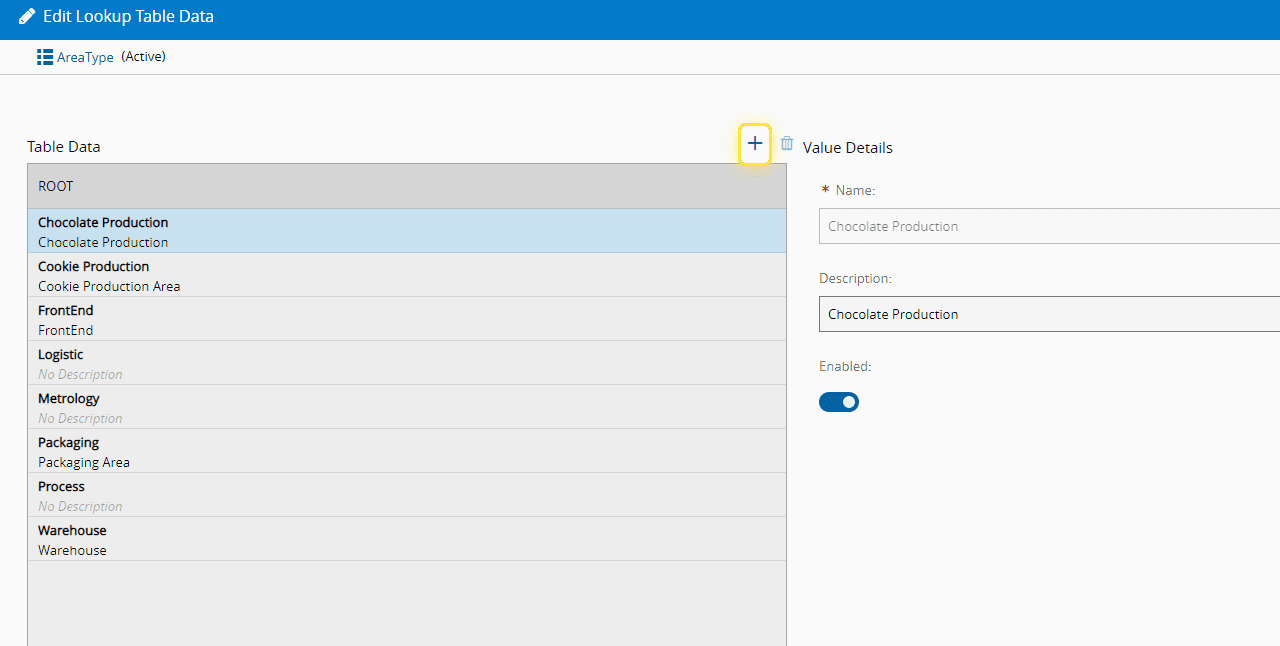Choose the Process table value

(62, 495)
